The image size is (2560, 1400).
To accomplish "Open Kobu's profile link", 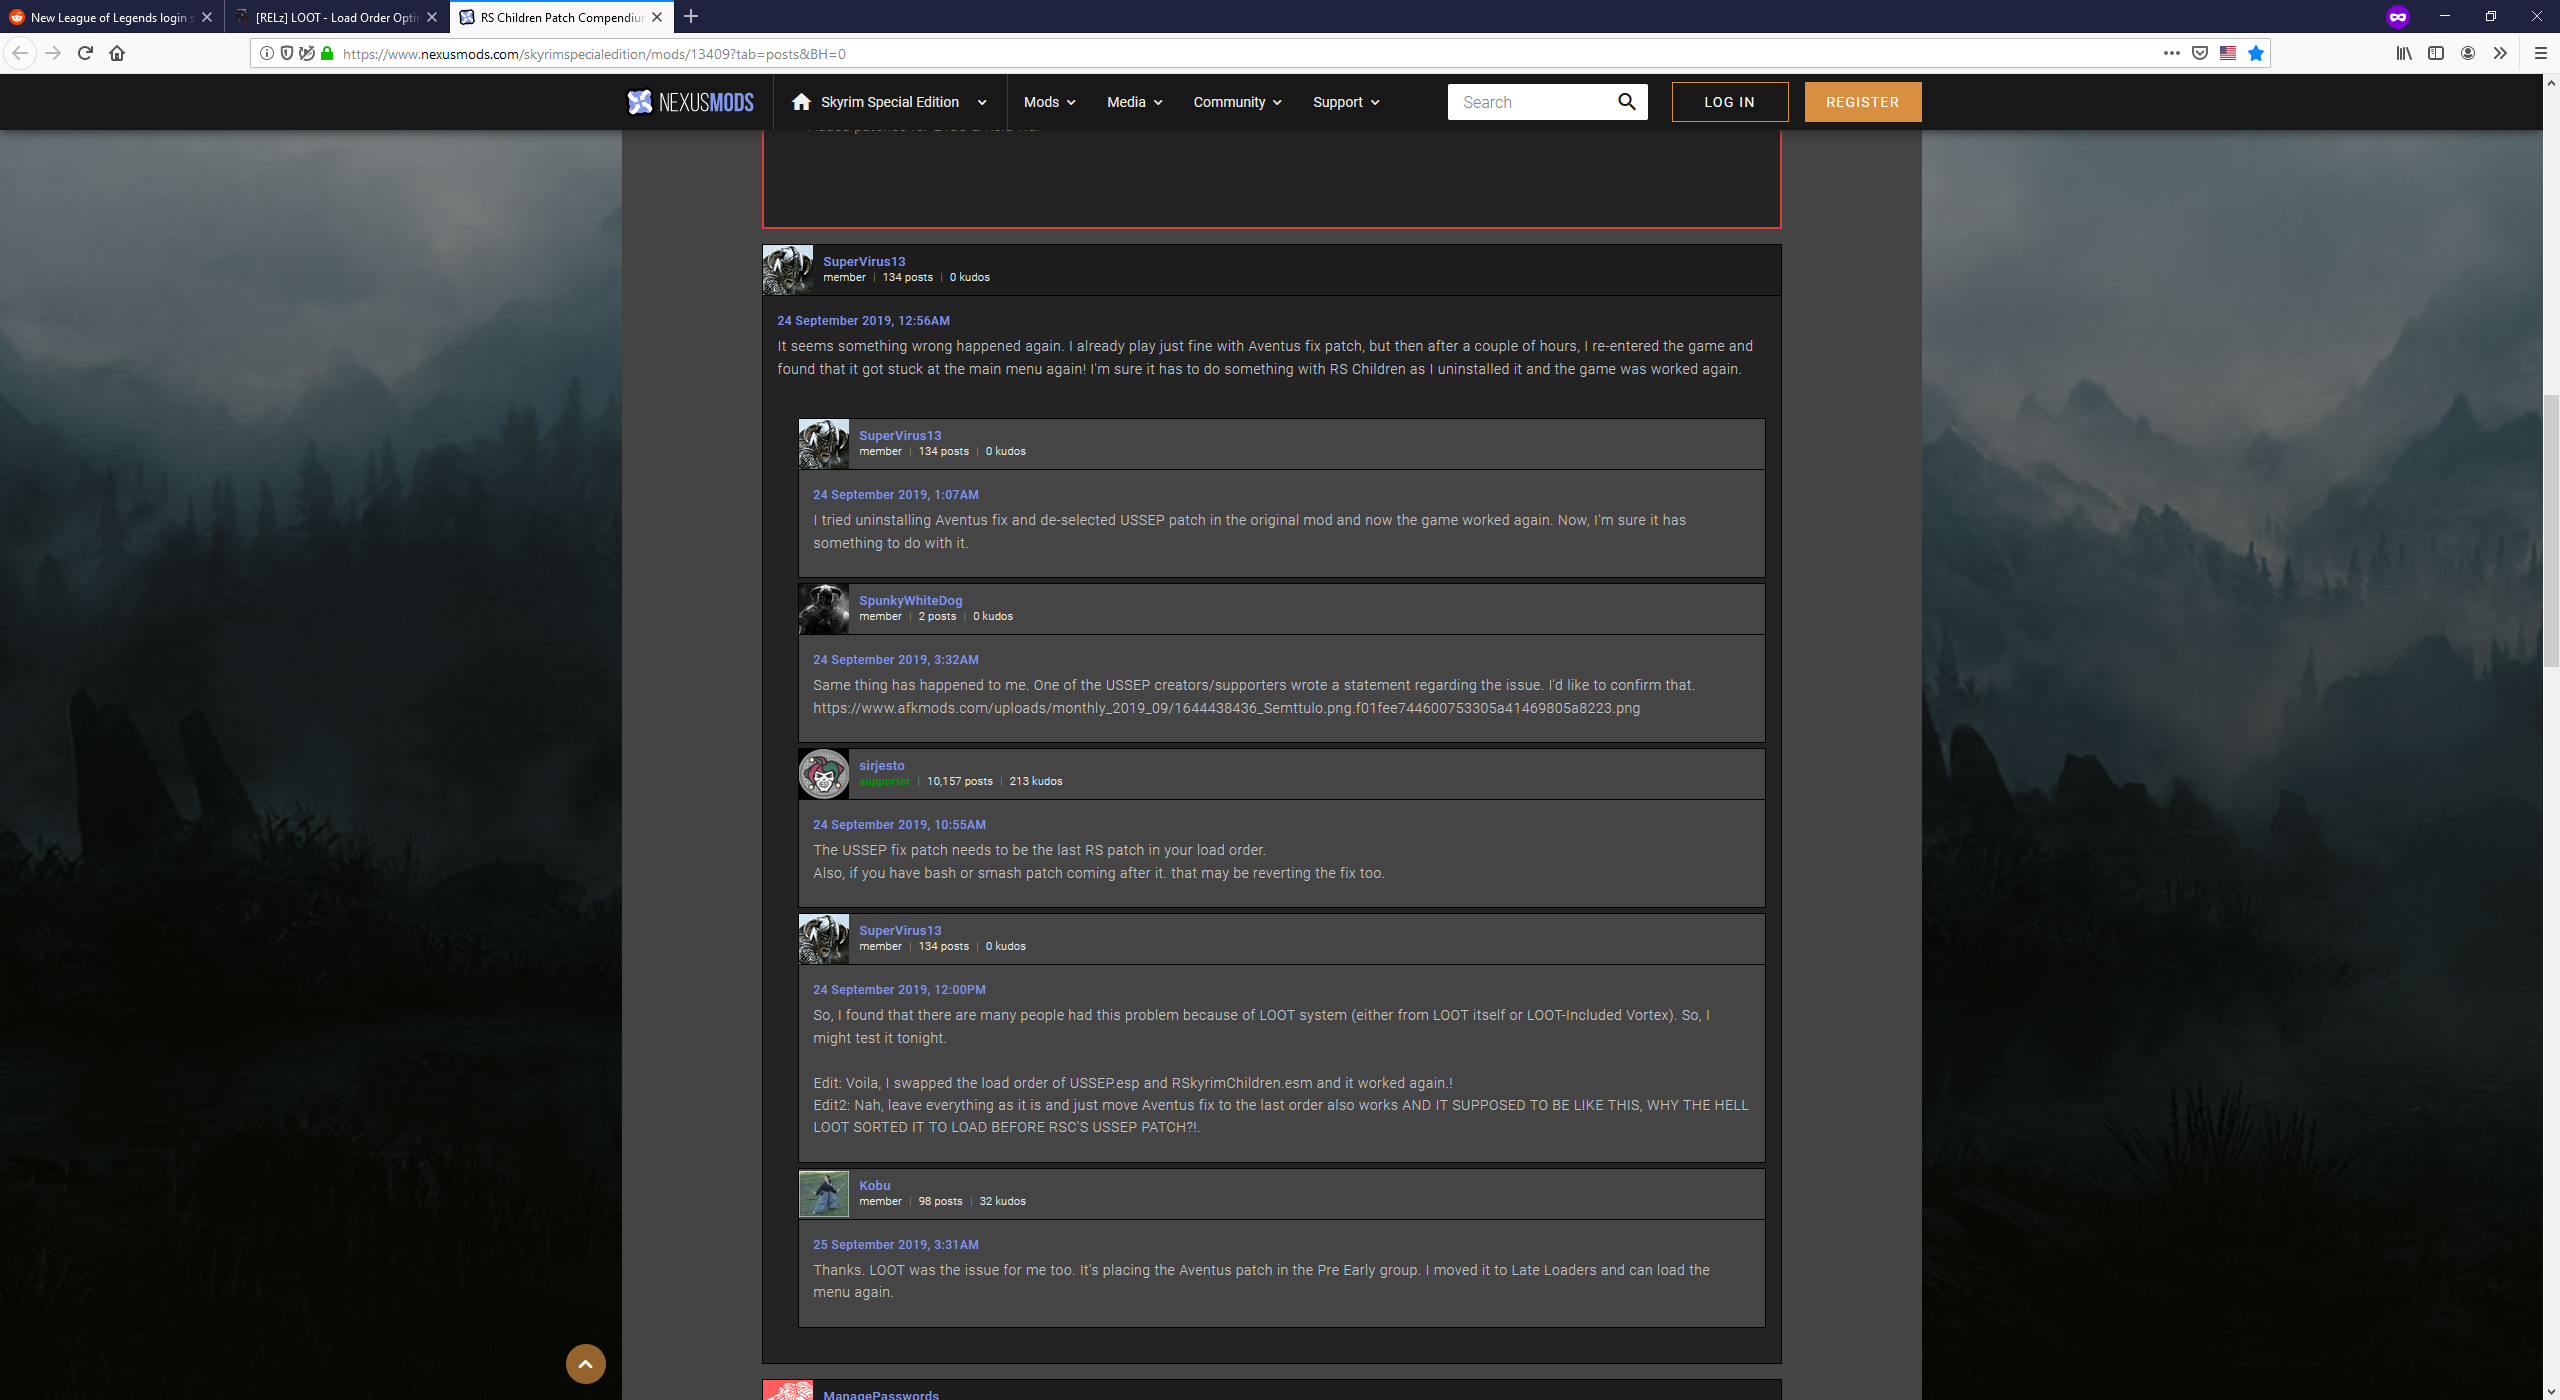I will point(874,1185).
